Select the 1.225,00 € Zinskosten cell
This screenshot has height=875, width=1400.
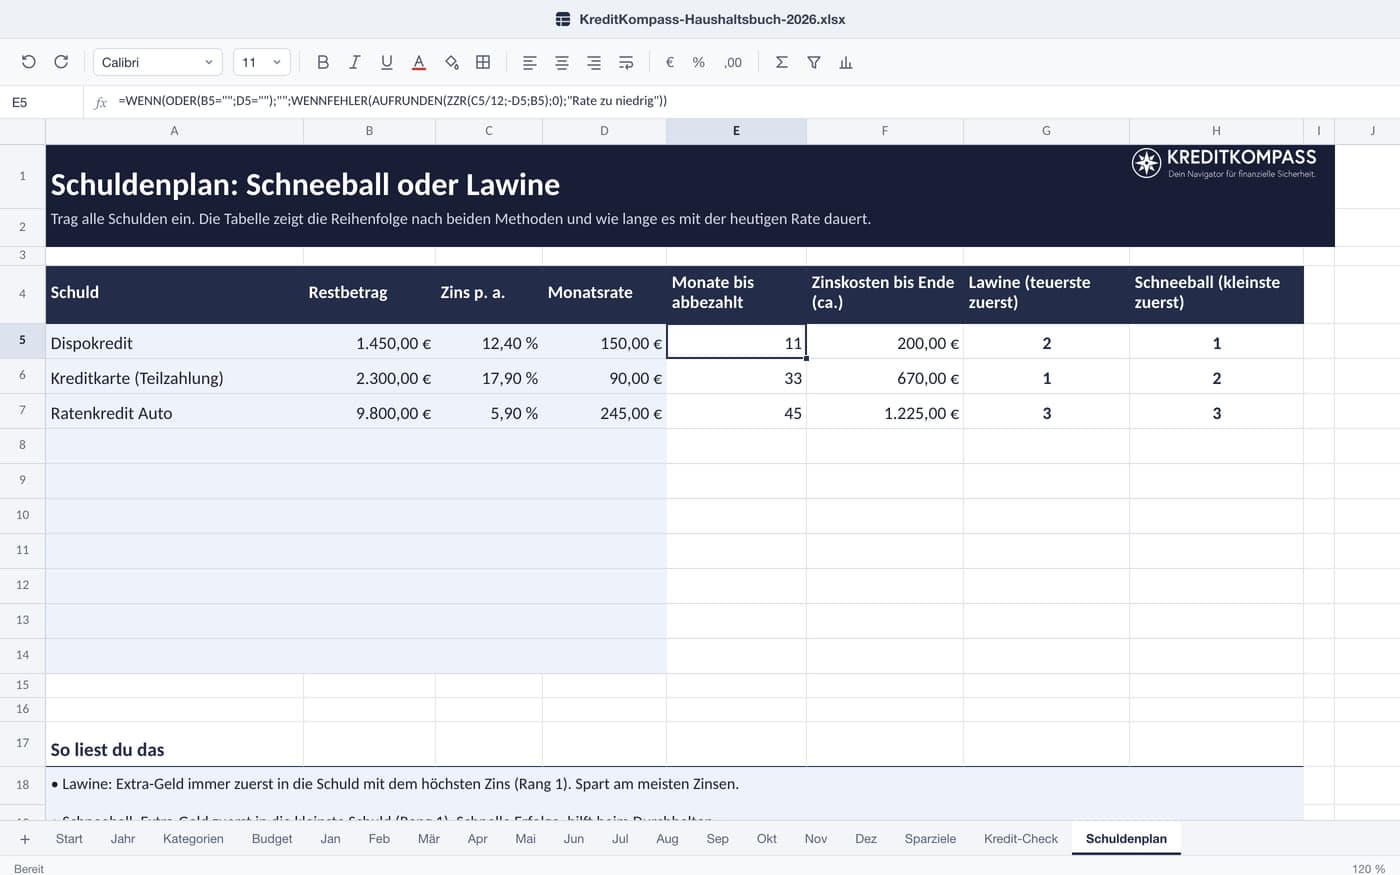pyautogui.click(x=885, y=412)
